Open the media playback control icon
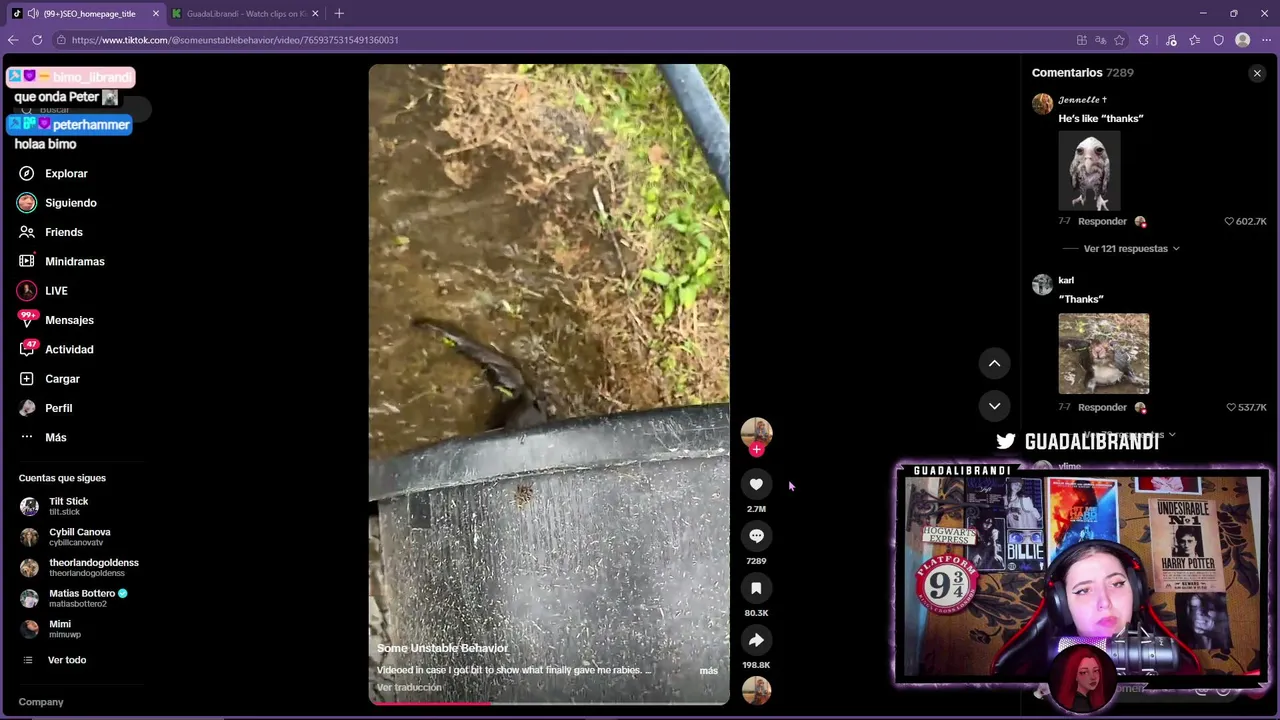 click(x=1171, y=40)
